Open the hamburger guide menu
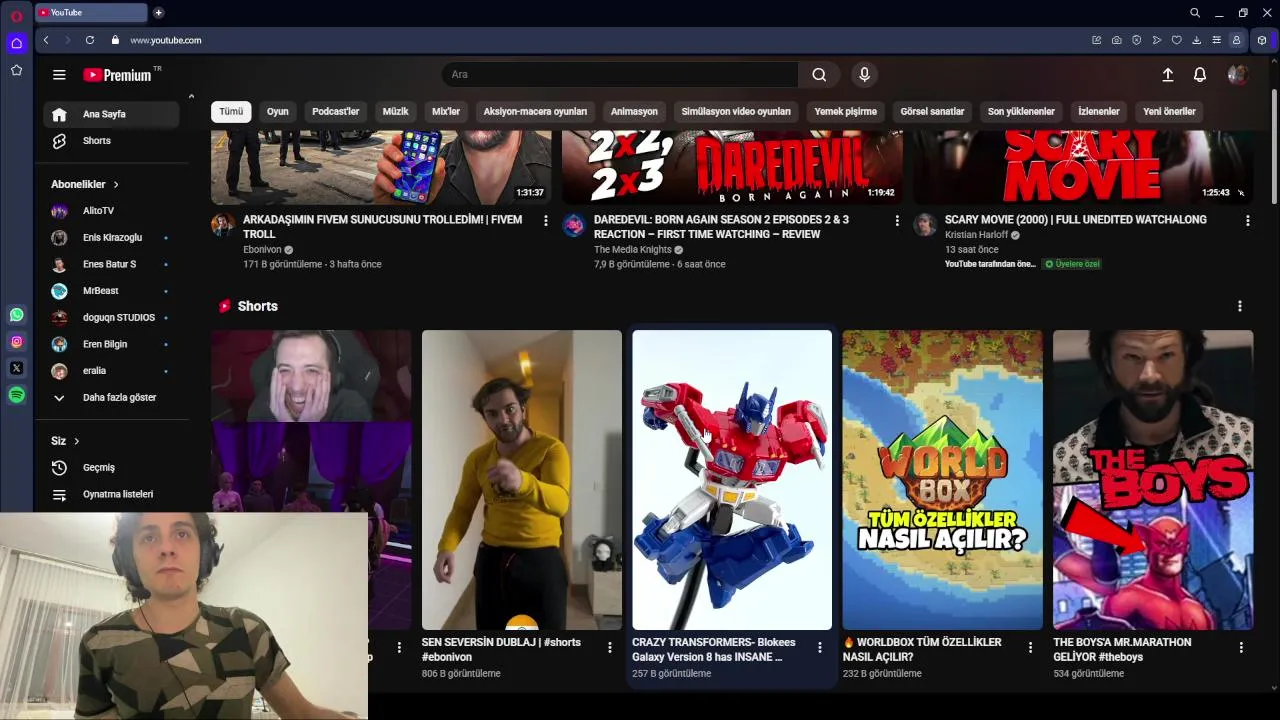 pyautogui.click(x=59, y=75)
